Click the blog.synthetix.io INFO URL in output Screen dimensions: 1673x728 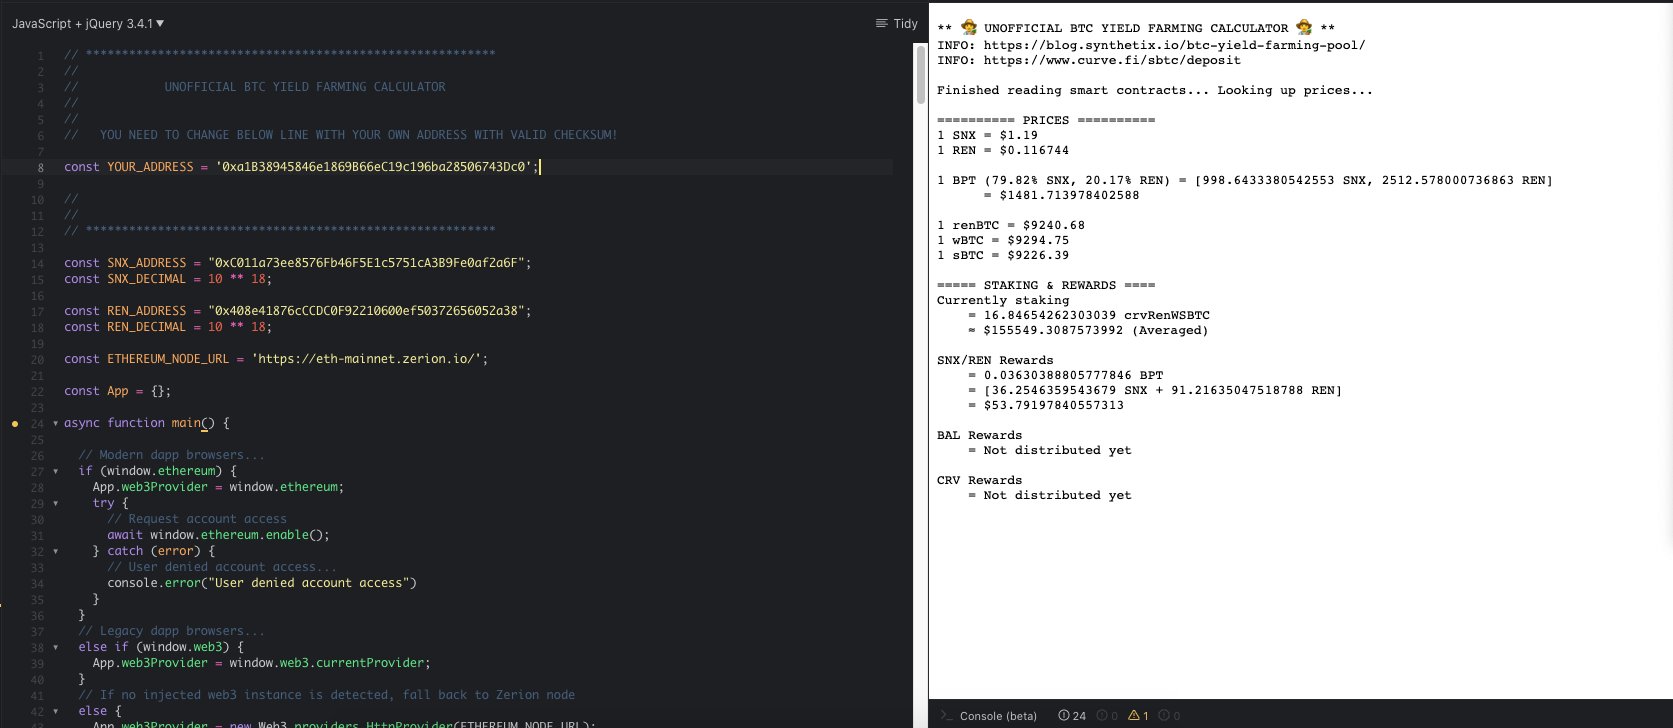coord(1174,45)
